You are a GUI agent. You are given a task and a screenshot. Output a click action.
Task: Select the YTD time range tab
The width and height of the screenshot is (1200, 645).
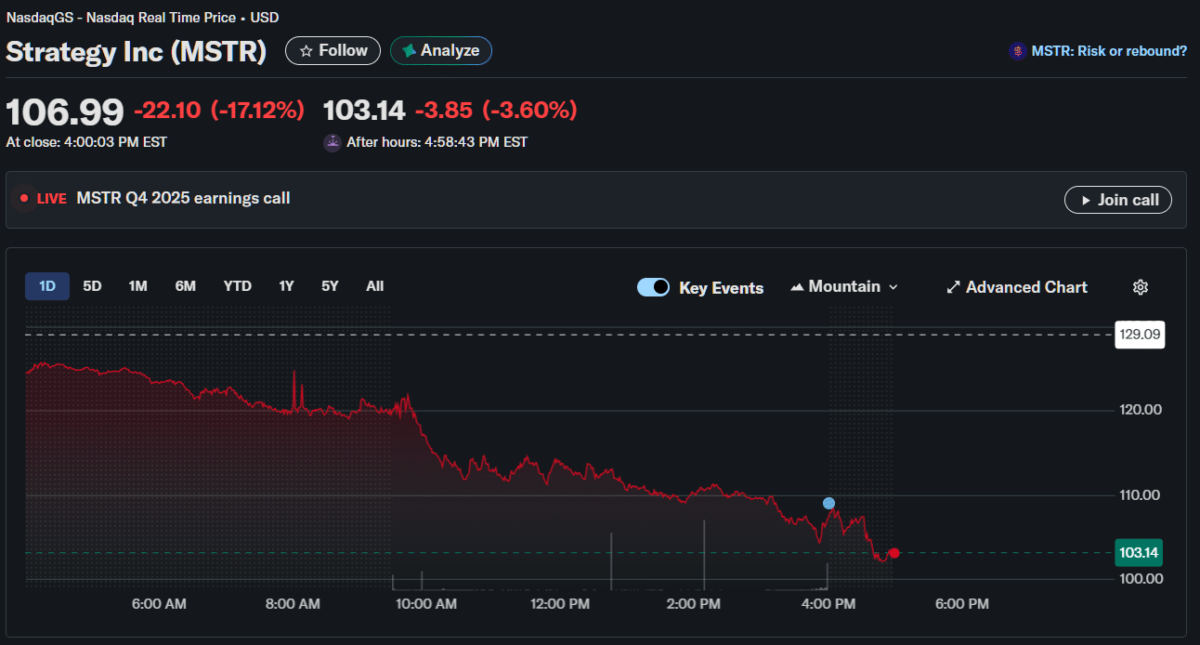click(237, 286)
